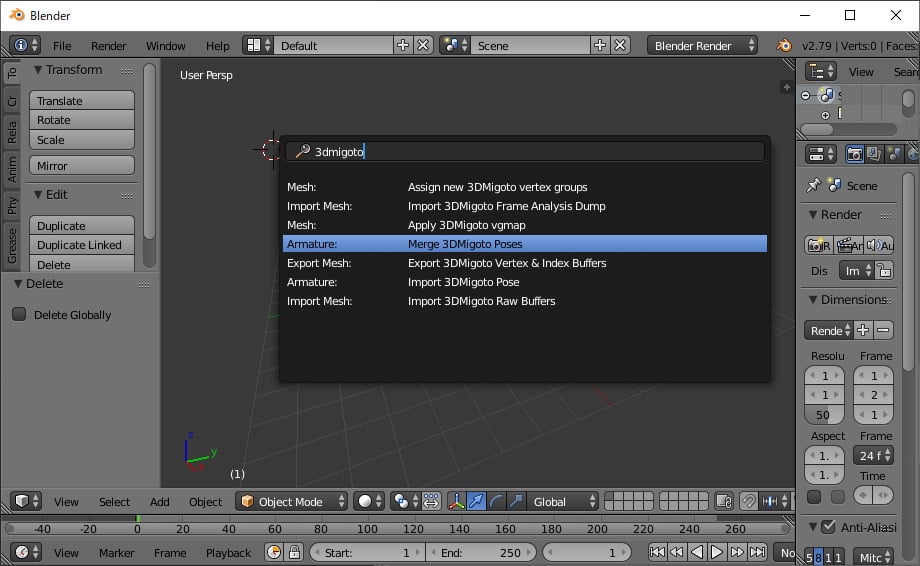Click the Start frame field

pos(366,553)
